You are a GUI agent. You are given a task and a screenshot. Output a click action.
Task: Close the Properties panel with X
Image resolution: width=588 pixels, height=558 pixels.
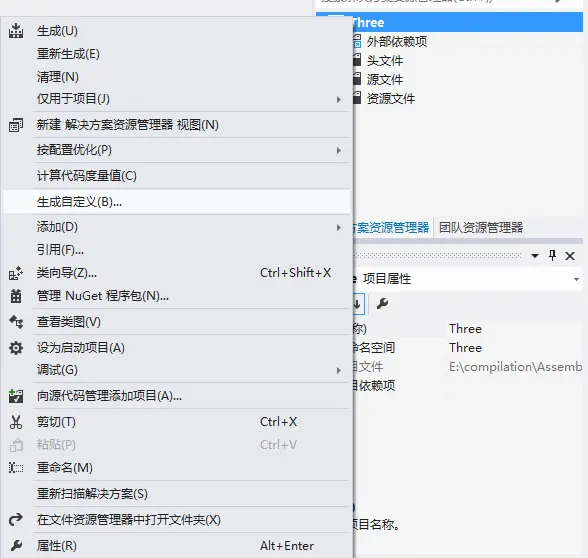tap(570, 256)
